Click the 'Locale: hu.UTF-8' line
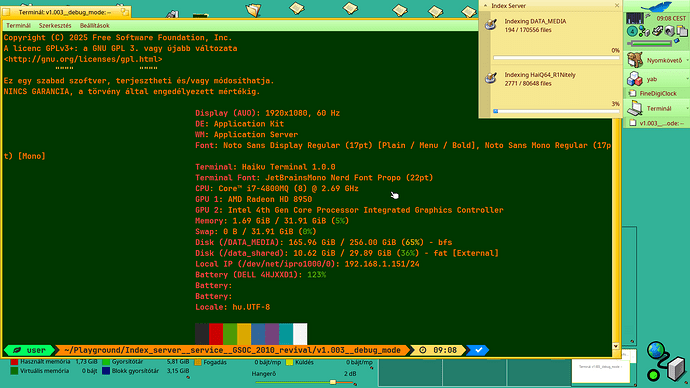This screenshot has width=690, height=388. (x=233, y=307)
